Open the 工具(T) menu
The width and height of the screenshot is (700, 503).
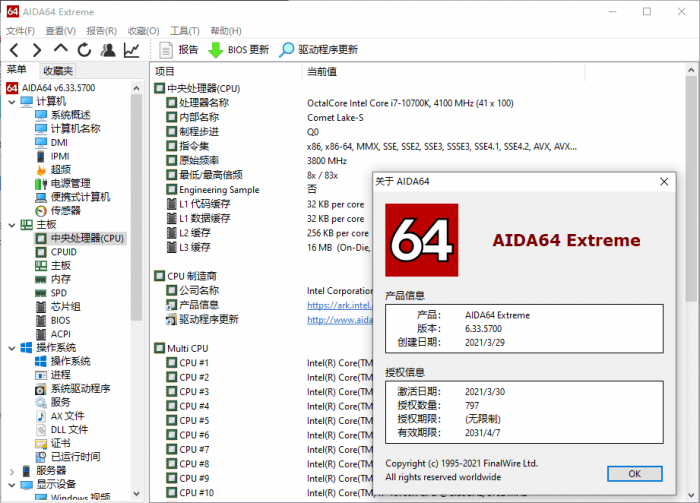click(185, 31)
